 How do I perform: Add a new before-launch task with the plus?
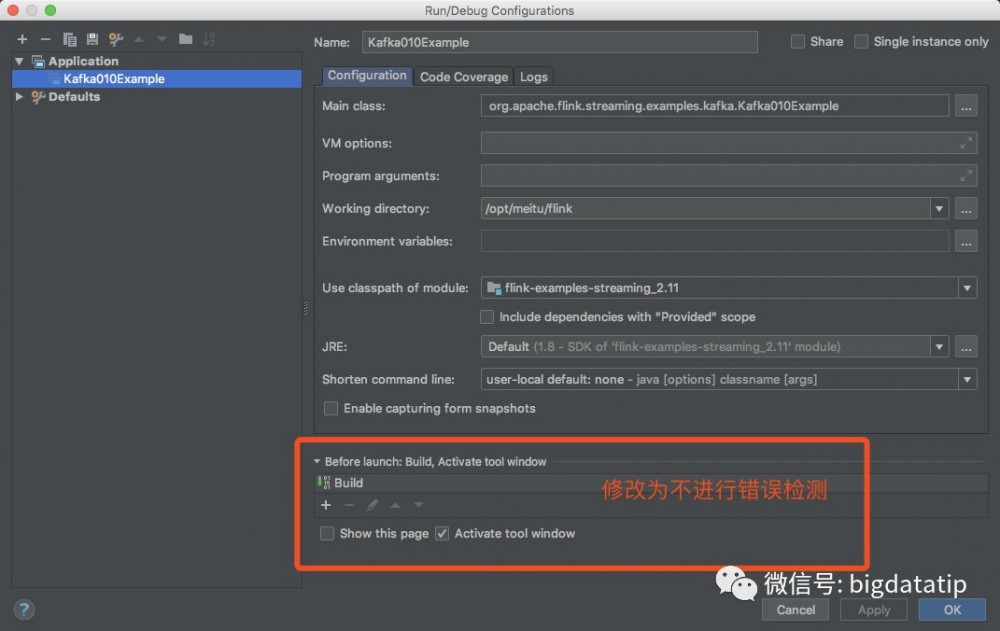326,505
